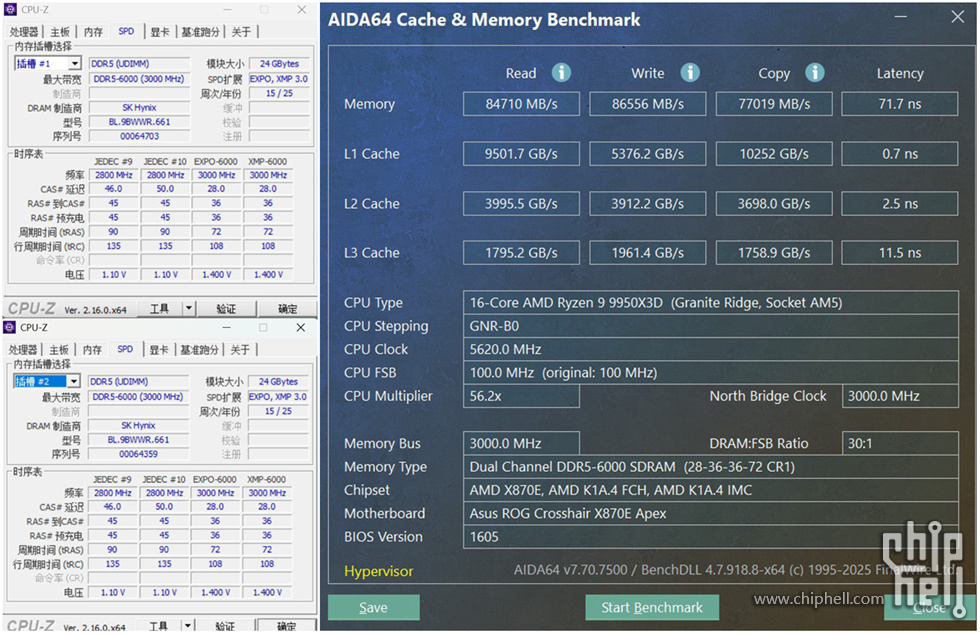
Task: Click the L3 Cache Latency value 11.5 ns
Action: (x=900, y=253)
